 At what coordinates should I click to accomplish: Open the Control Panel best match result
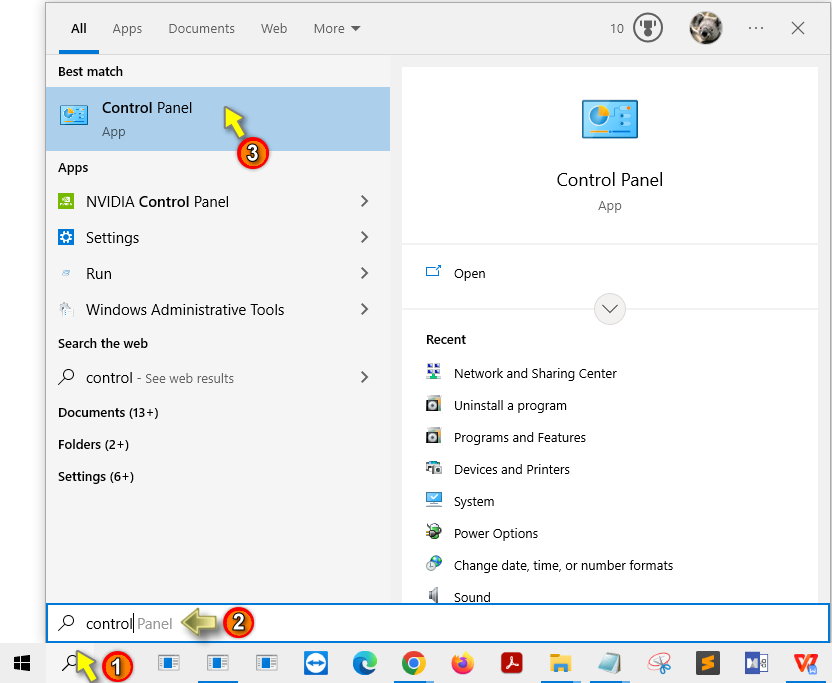pyautogui.click(x=218, y=119)
